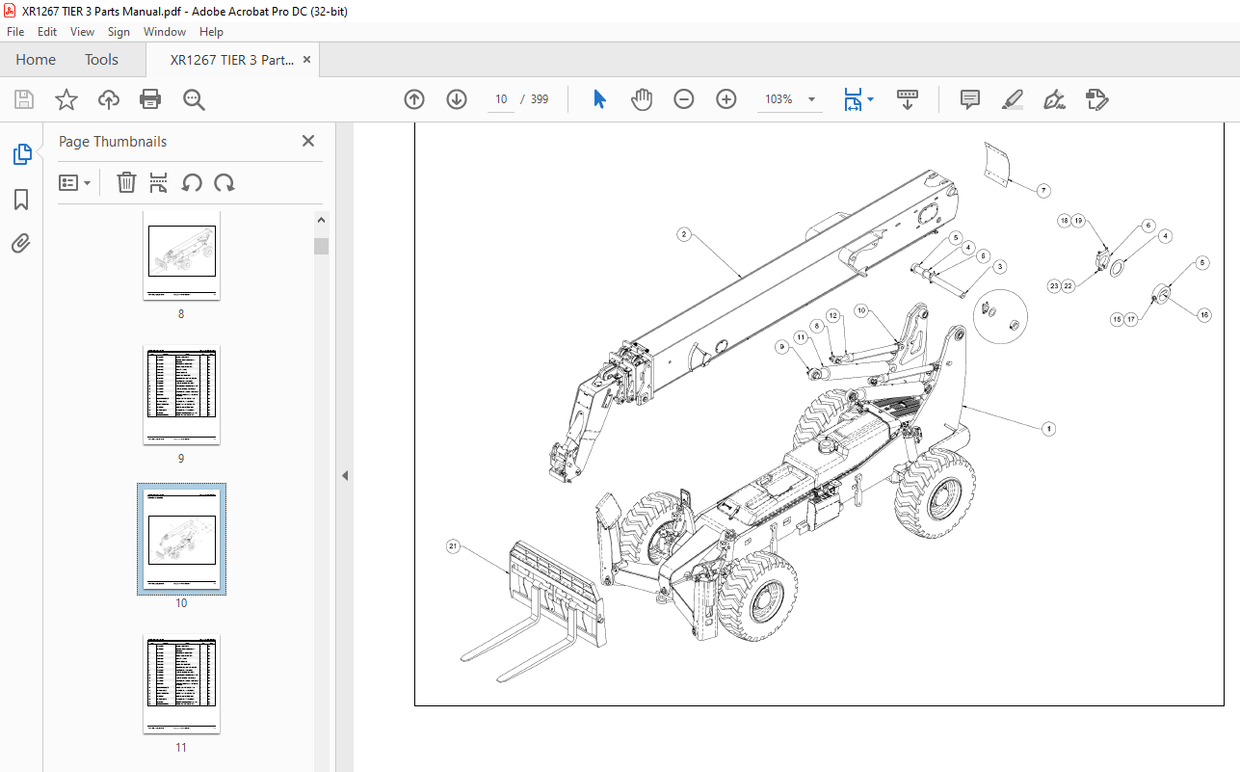Toggle favorite star for current tool
This screenshot has height=772, width=1240.
coord(66,99)
